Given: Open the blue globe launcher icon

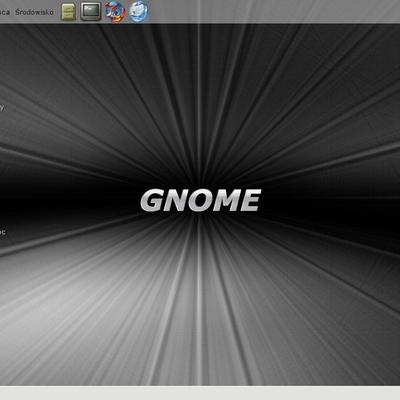Looking at the screenshot, I should tap(138, 12).
